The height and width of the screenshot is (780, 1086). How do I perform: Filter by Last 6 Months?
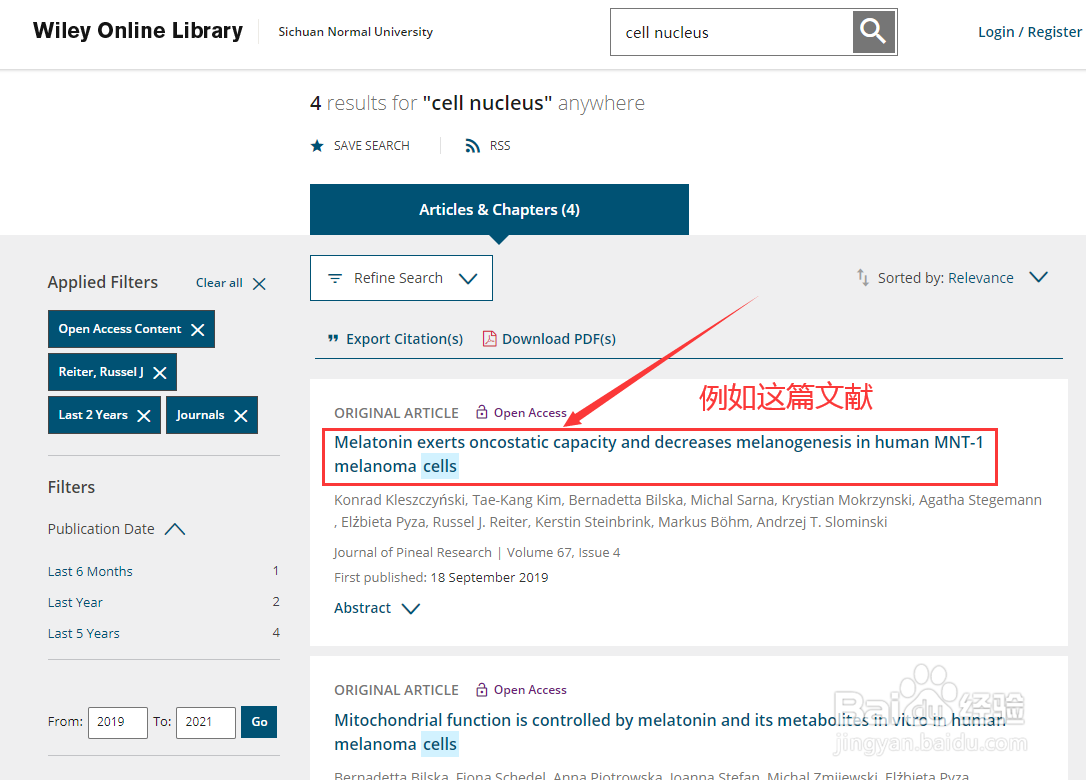coord(90,571)
